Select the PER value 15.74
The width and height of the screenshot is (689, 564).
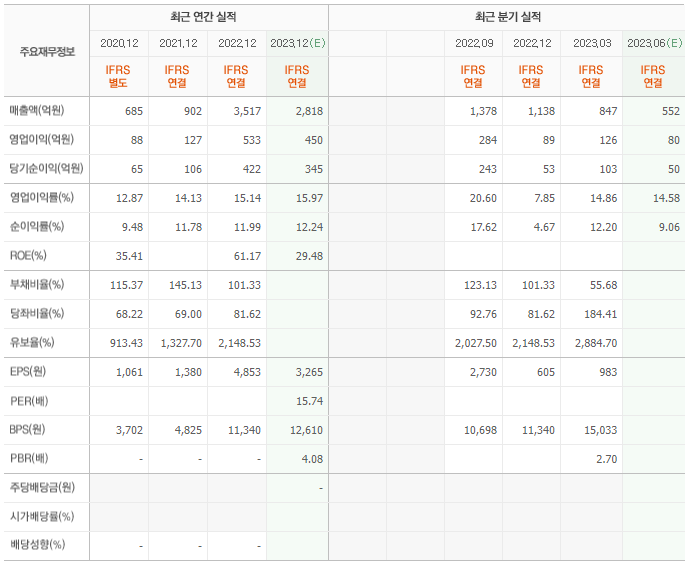pos(309,401)
